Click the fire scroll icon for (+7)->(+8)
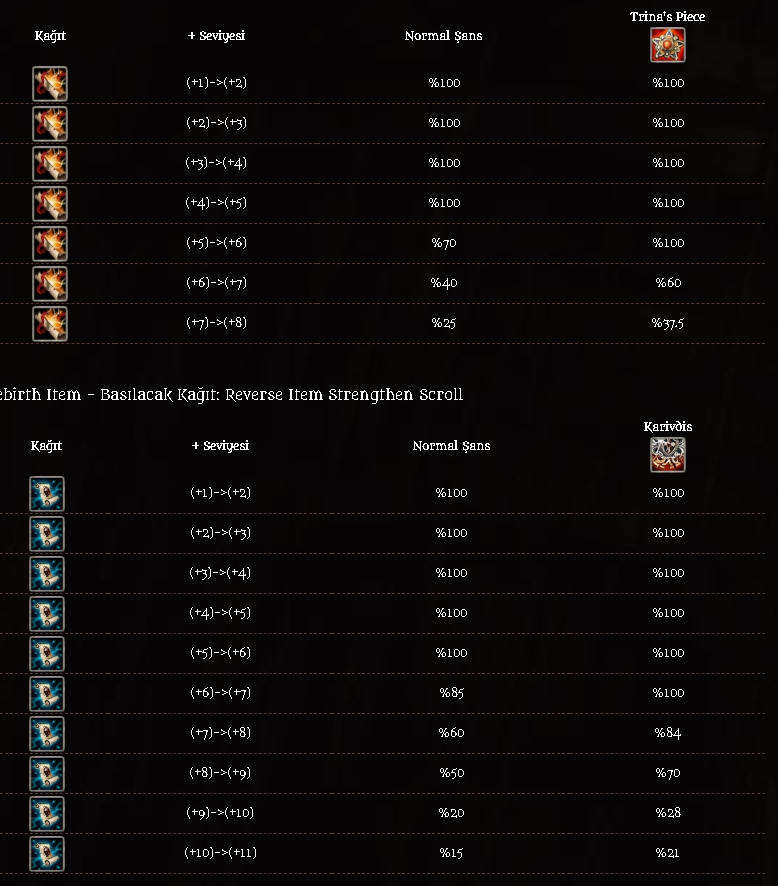This screenshot has height=886, width=778. pyautogui.click(x=50, y=324)
